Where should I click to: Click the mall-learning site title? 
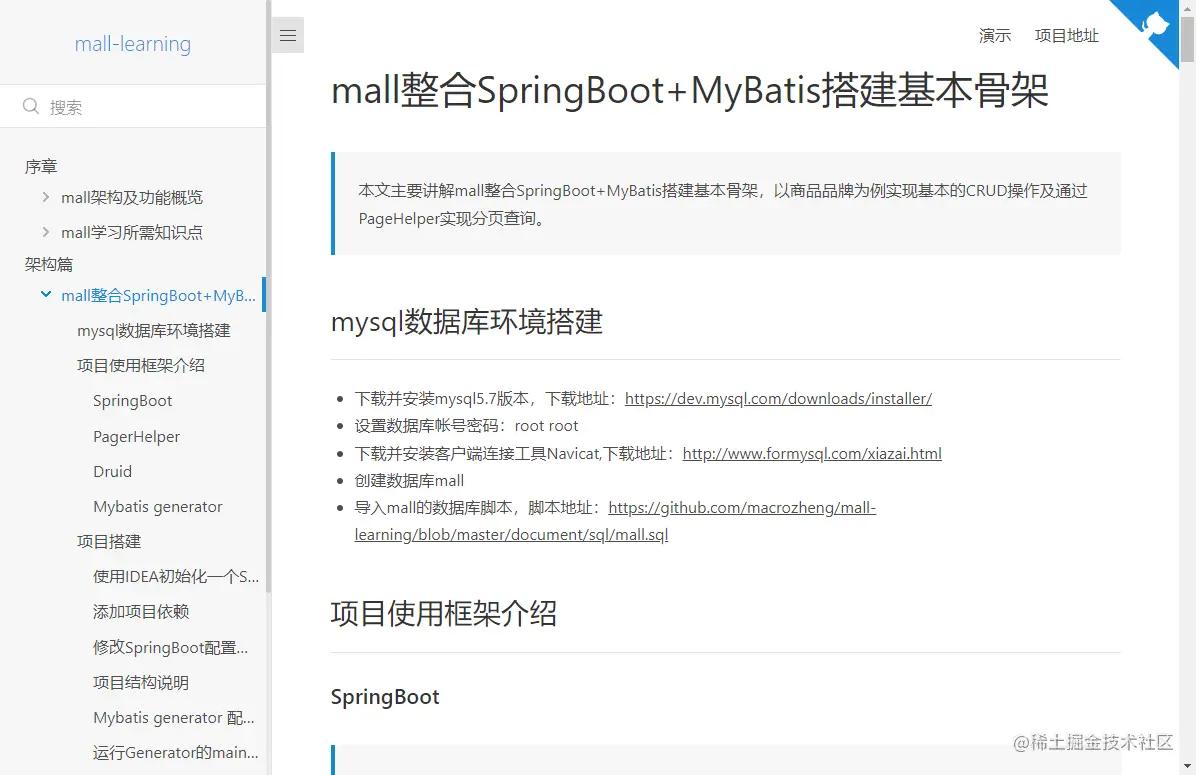[133, 43]
